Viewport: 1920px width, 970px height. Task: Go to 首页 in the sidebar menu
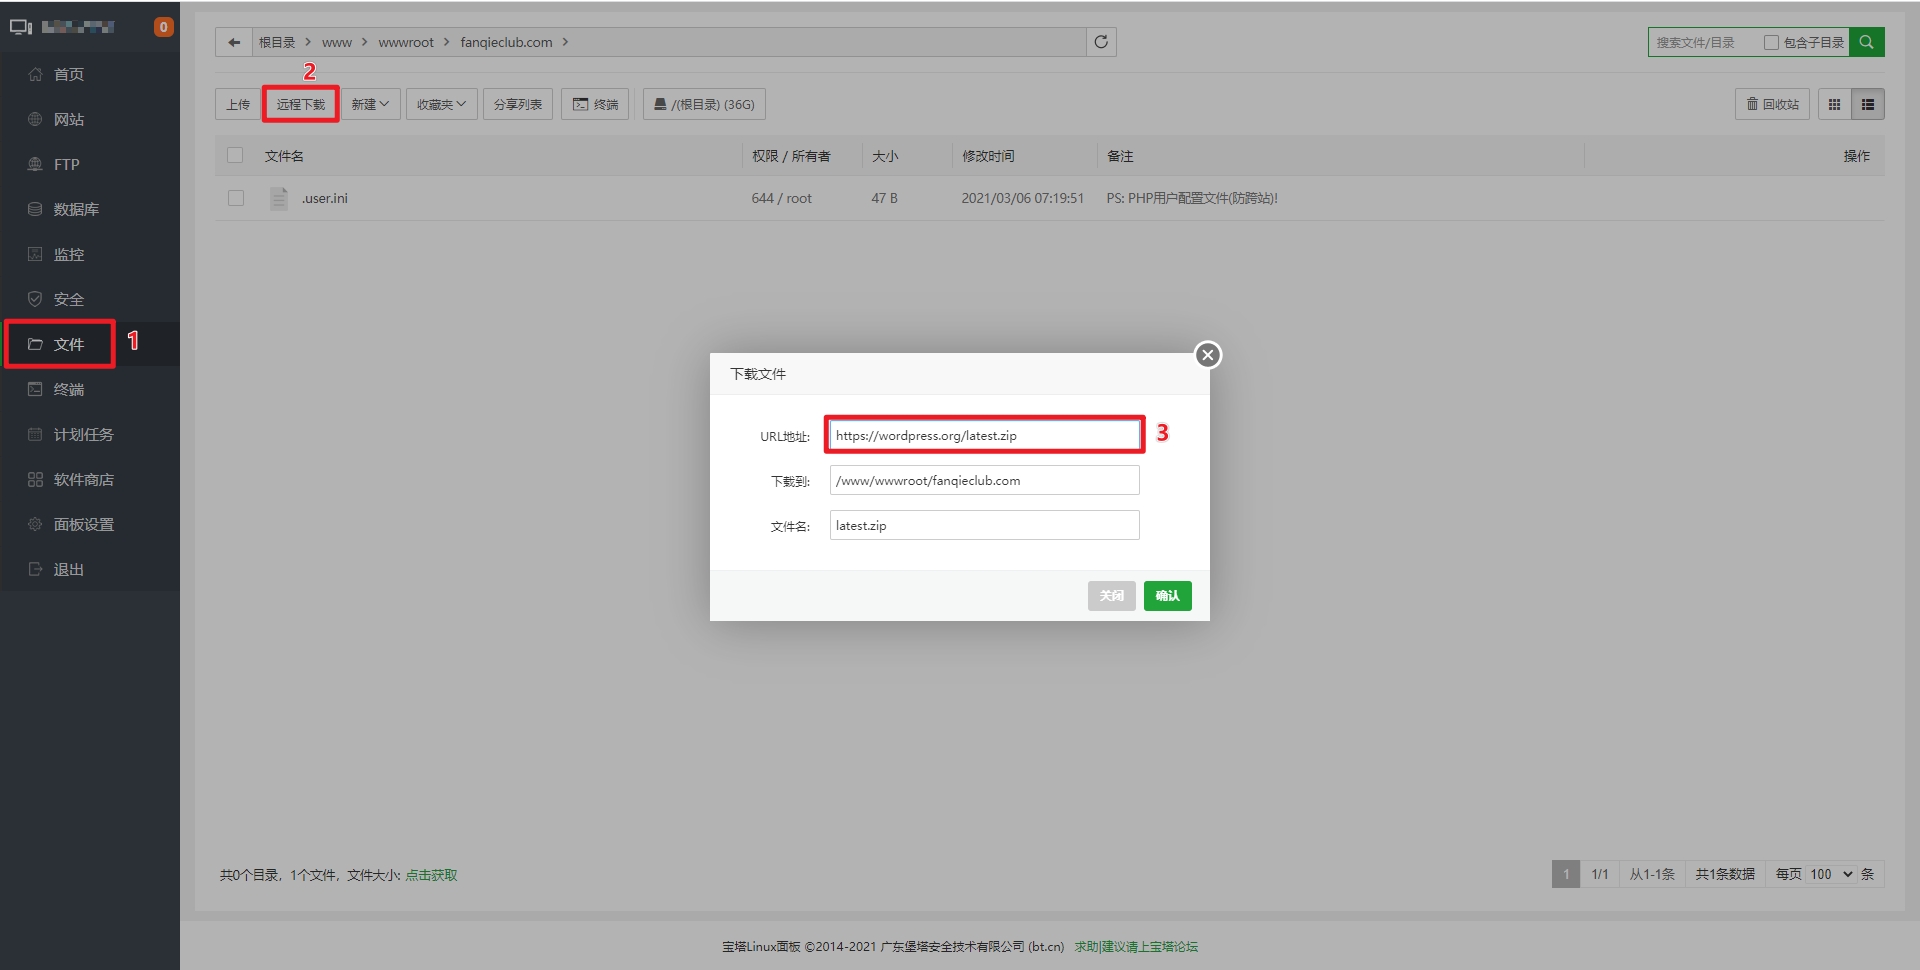click(68, 73)
